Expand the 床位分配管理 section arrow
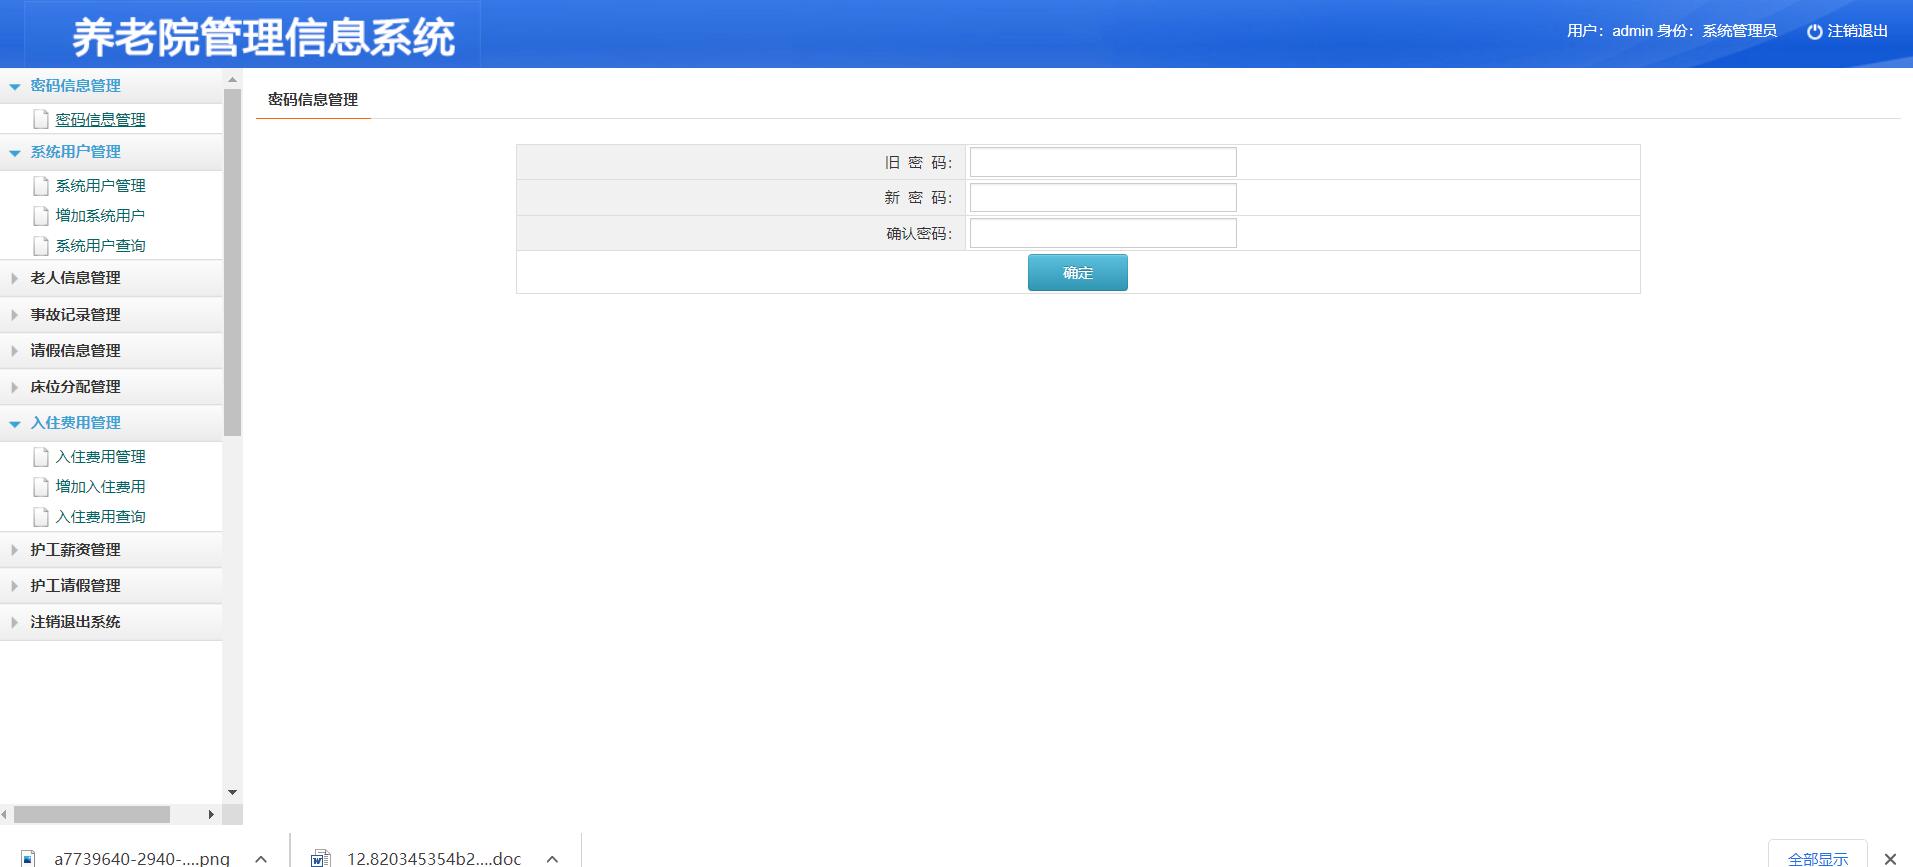This screenshot has height=867, width=1913. click(14, 387)
